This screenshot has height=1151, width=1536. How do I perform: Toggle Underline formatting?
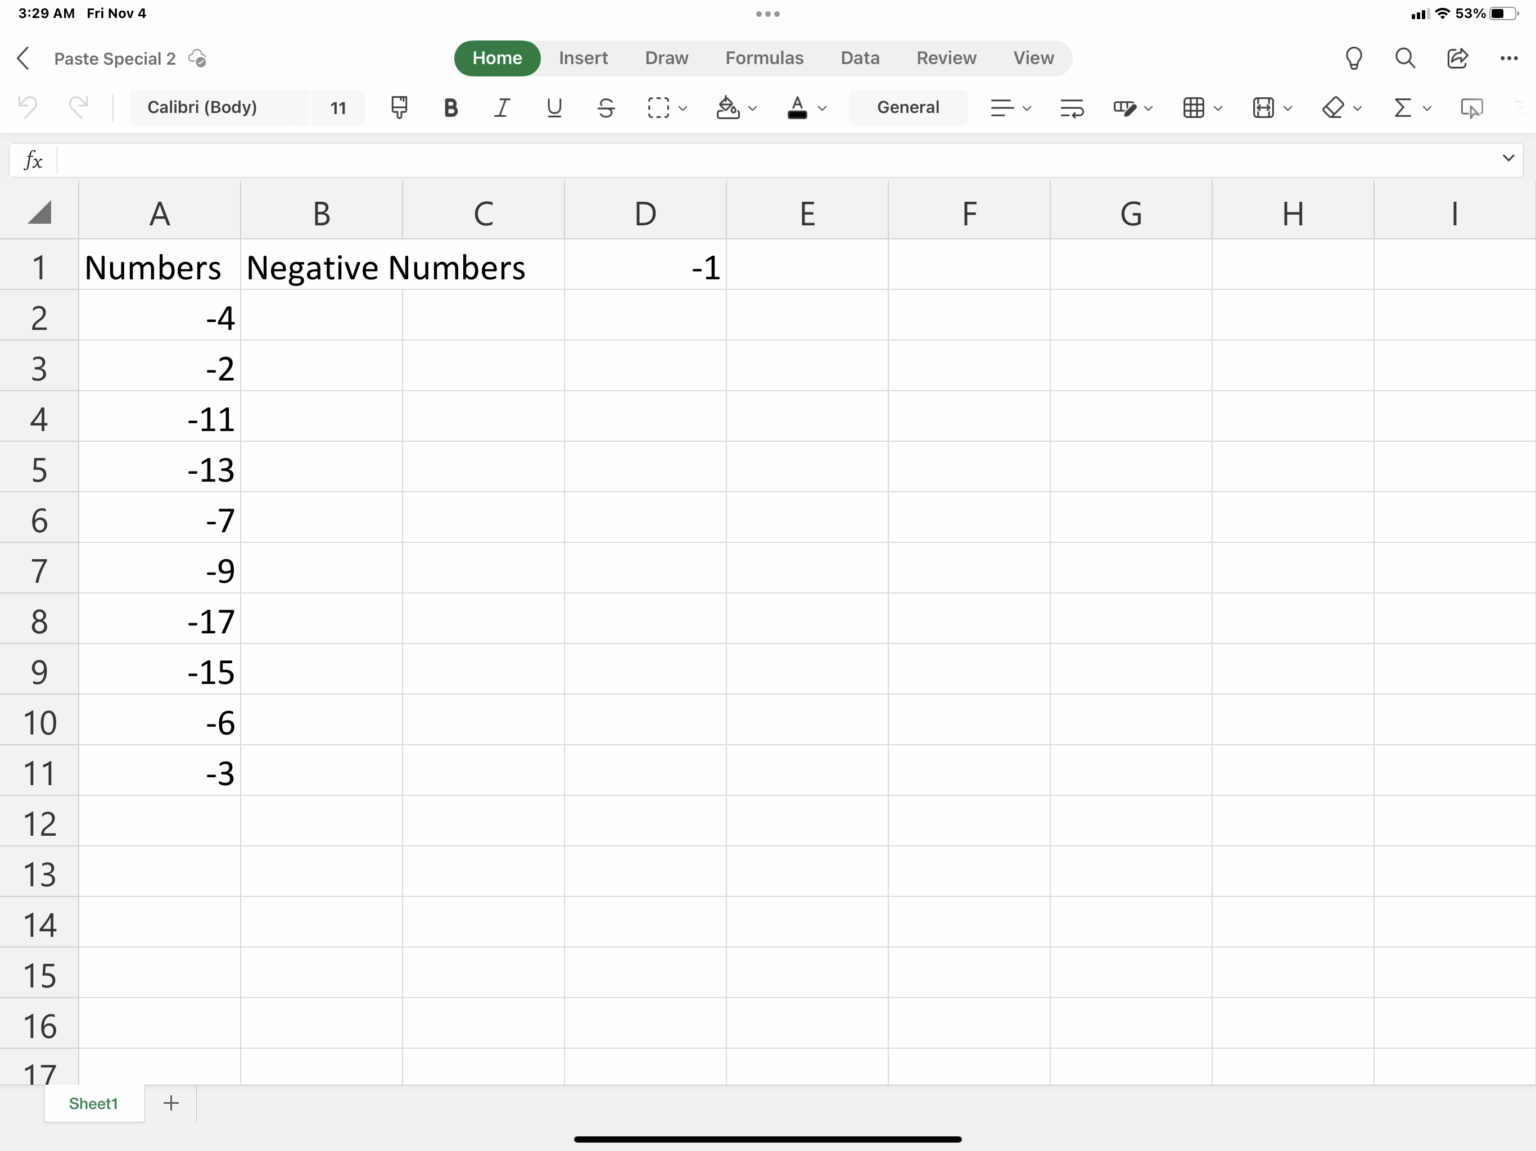[554, 107]
